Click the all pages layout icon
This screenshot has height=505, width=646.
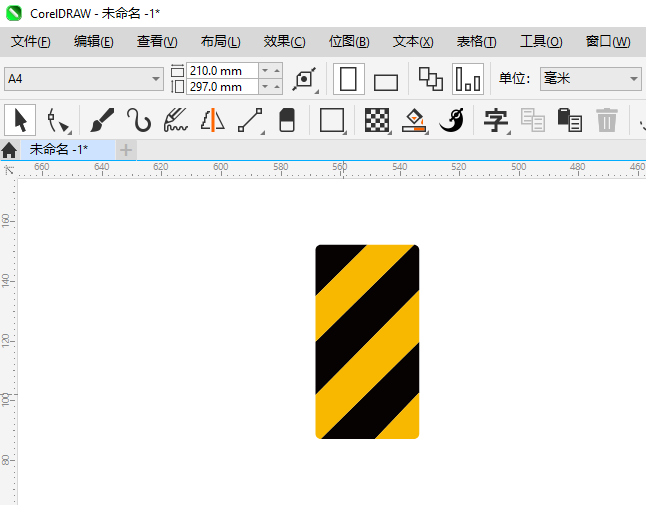(431, 79)
